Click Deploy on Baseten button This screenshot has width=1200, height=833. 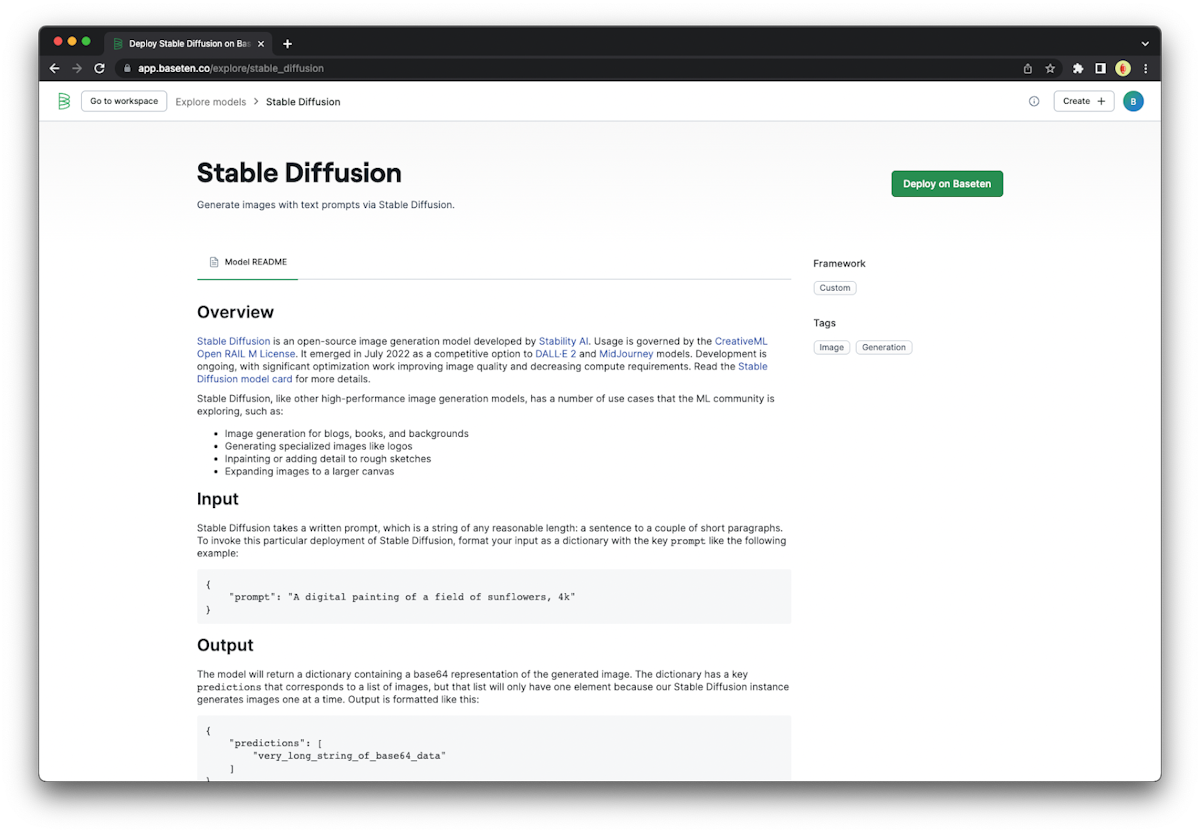click(947, 184)
